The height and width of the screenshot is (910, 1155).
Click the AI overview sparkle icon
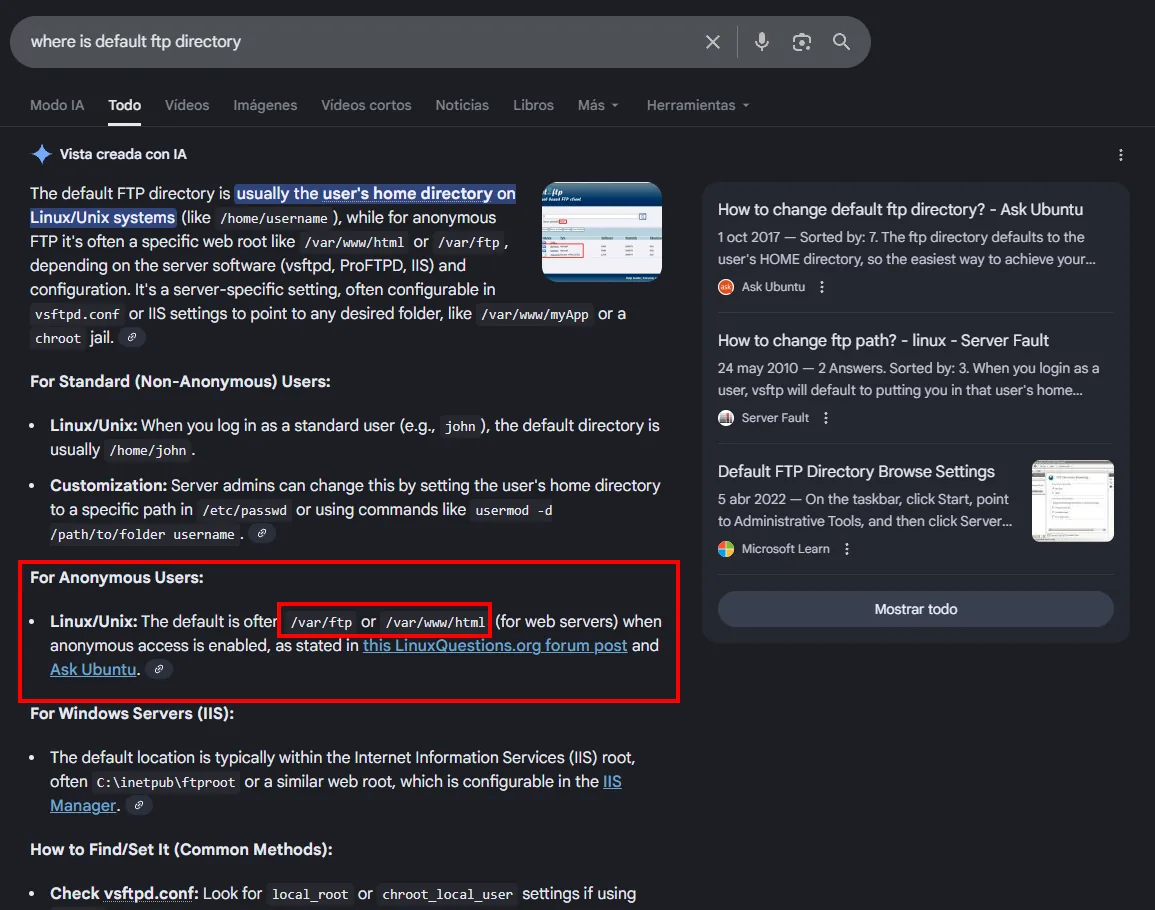point(41,154)
